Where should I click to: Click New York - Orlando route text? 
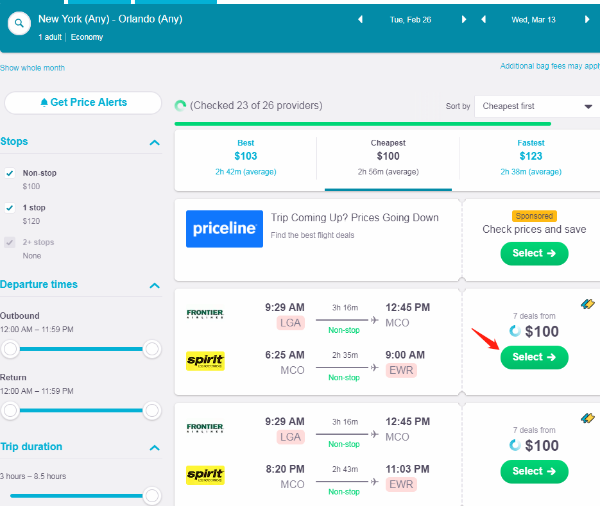(110, 19)
